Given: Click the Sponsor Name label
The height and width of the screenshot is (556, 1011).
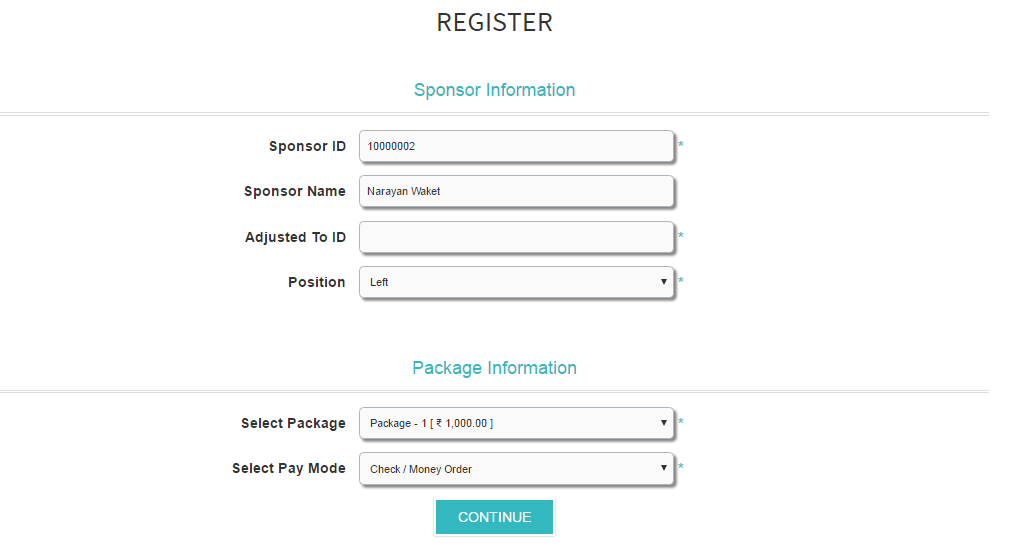Looking at the screenshot, I should point(295,191).
